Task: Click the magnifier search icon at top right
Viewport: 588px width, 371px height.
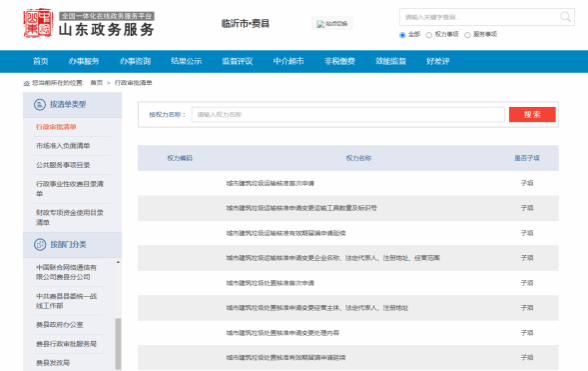Action: 565,17
